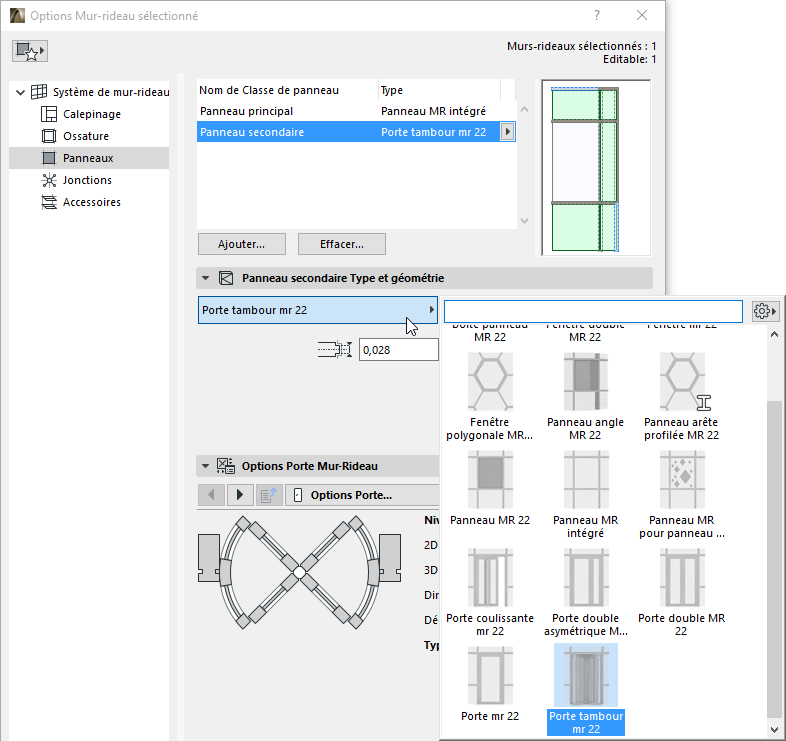Click the Panneau MR intégré type cell
The height and width of the screenshot is (741, 786).
click(x=433, y=111)
